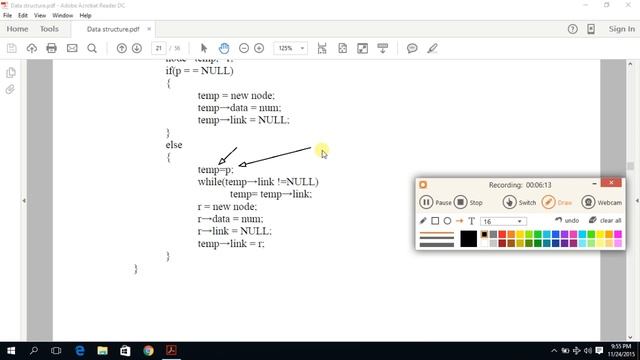Image resolution: width=640 pixels, height=360 pixels.
Task: Stop the screen recording
Action: point(468,202)
